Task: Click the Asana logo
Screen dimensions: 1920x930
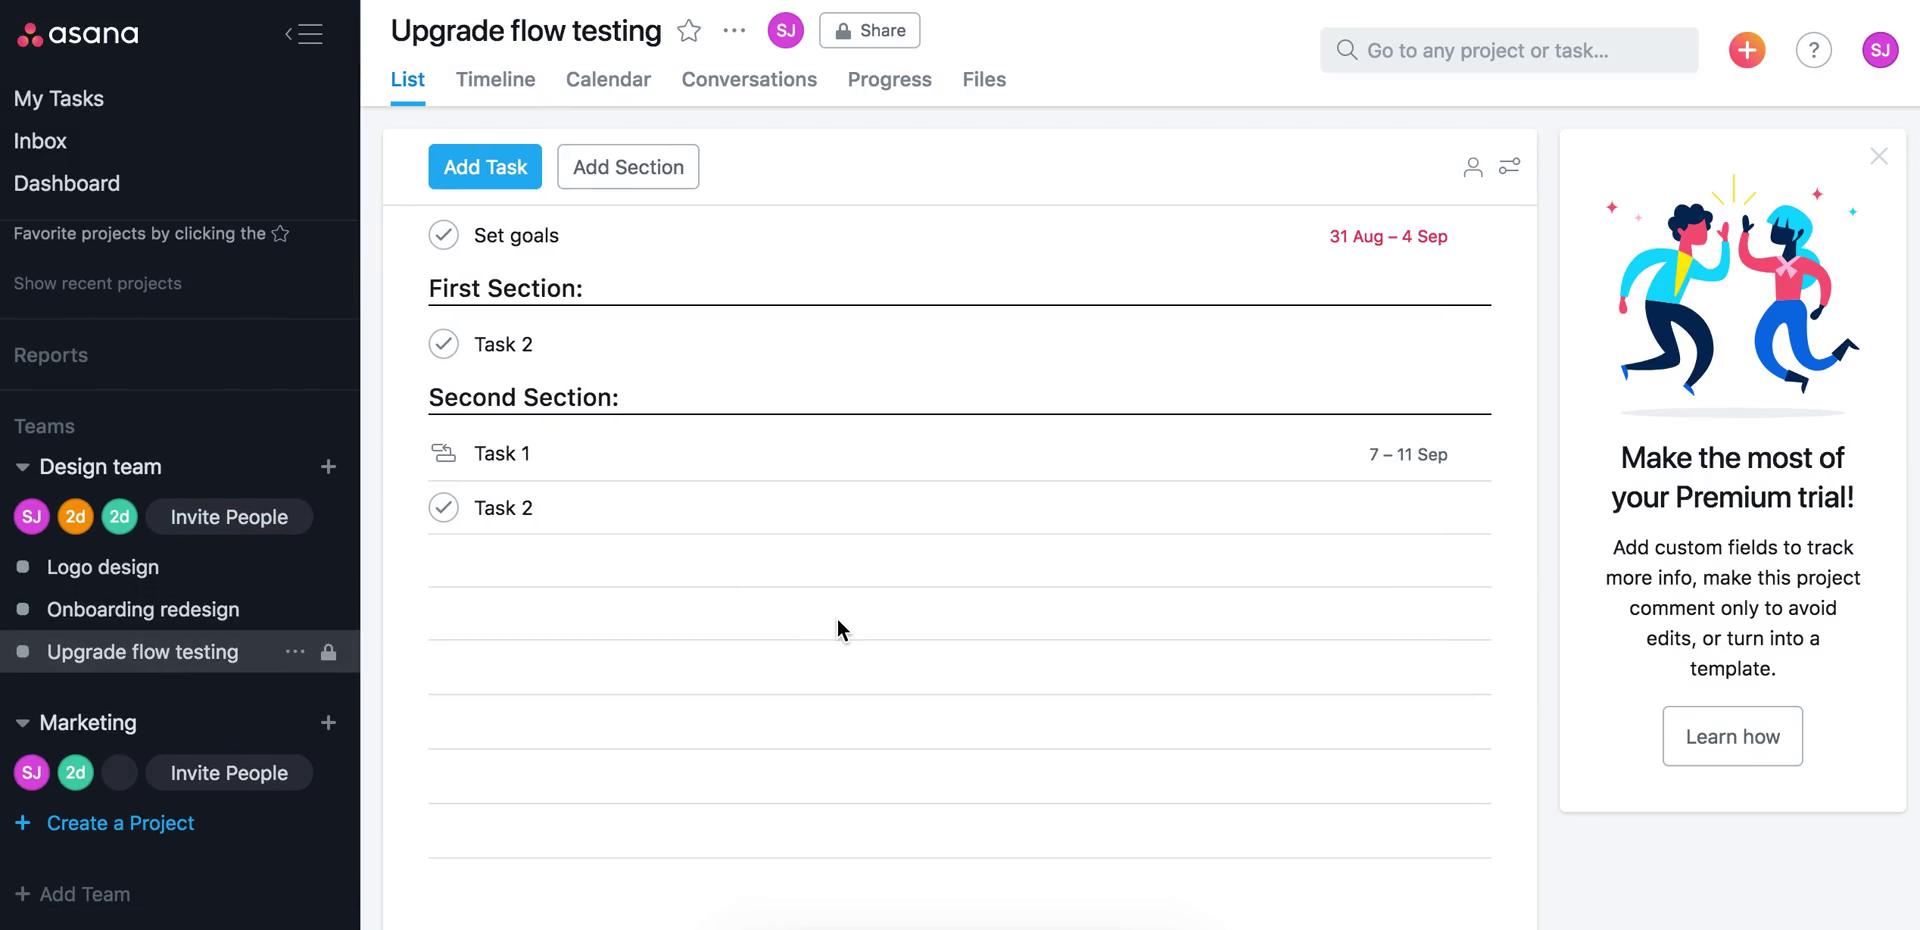Action: point(78,34)
